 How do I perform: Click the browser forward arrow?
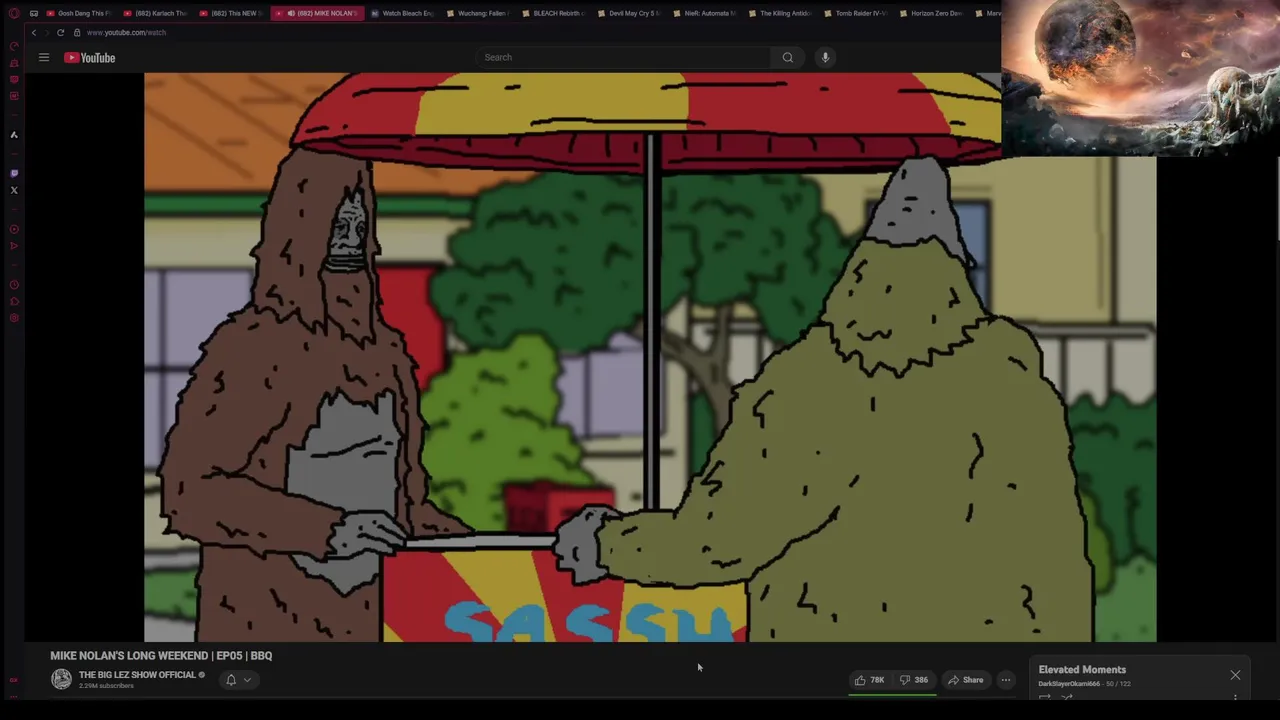(x=46, y=32)
